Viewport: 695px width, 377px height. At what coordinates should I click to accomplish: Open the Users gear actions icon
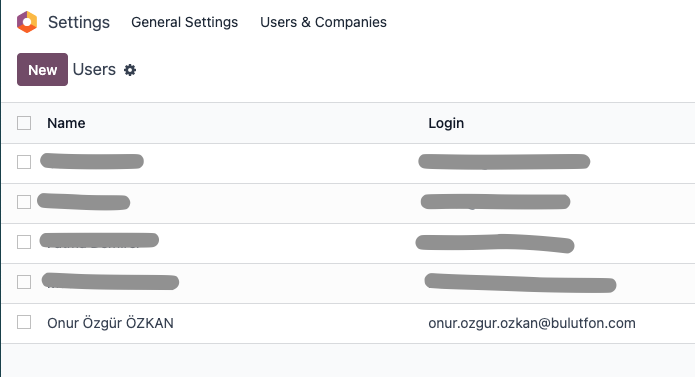(130, 70)
